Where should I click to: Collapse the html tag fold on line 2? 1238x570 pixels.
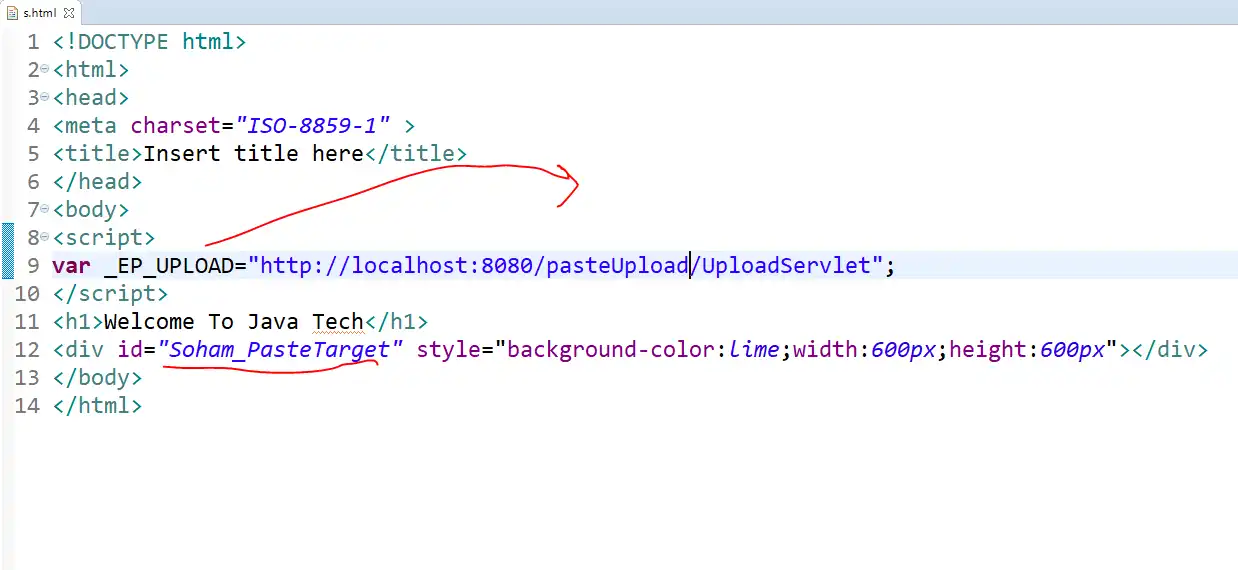click(45, 70)
